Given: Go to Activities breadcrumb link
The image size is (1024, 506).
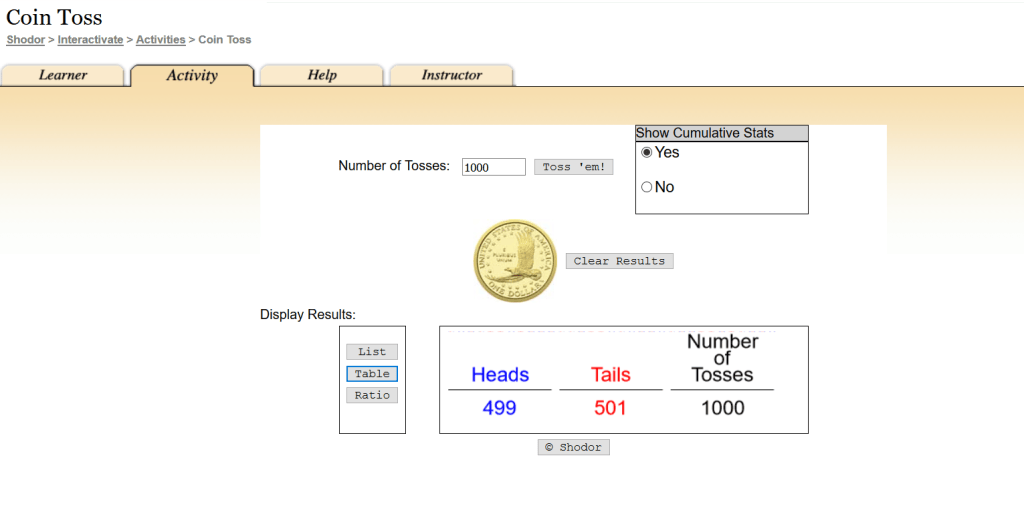Looking at the screenshot, I should (161, 40).
